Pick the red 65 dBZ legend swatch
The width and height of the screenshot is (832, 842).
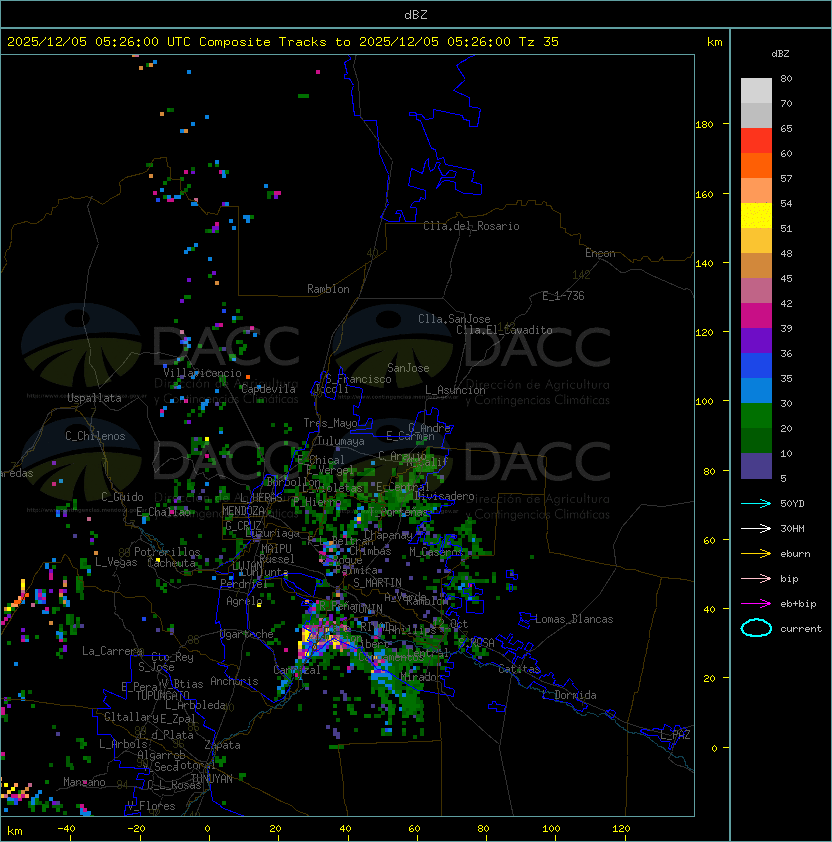pyautogui.click(x=756, y=140)
